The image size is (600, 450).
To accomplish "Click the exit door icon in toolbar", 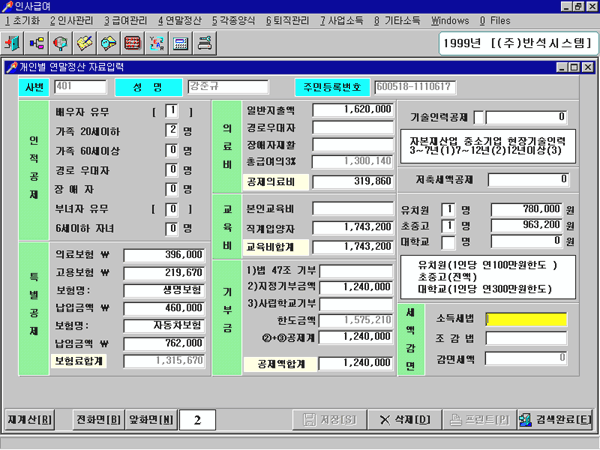I will 14,44.
